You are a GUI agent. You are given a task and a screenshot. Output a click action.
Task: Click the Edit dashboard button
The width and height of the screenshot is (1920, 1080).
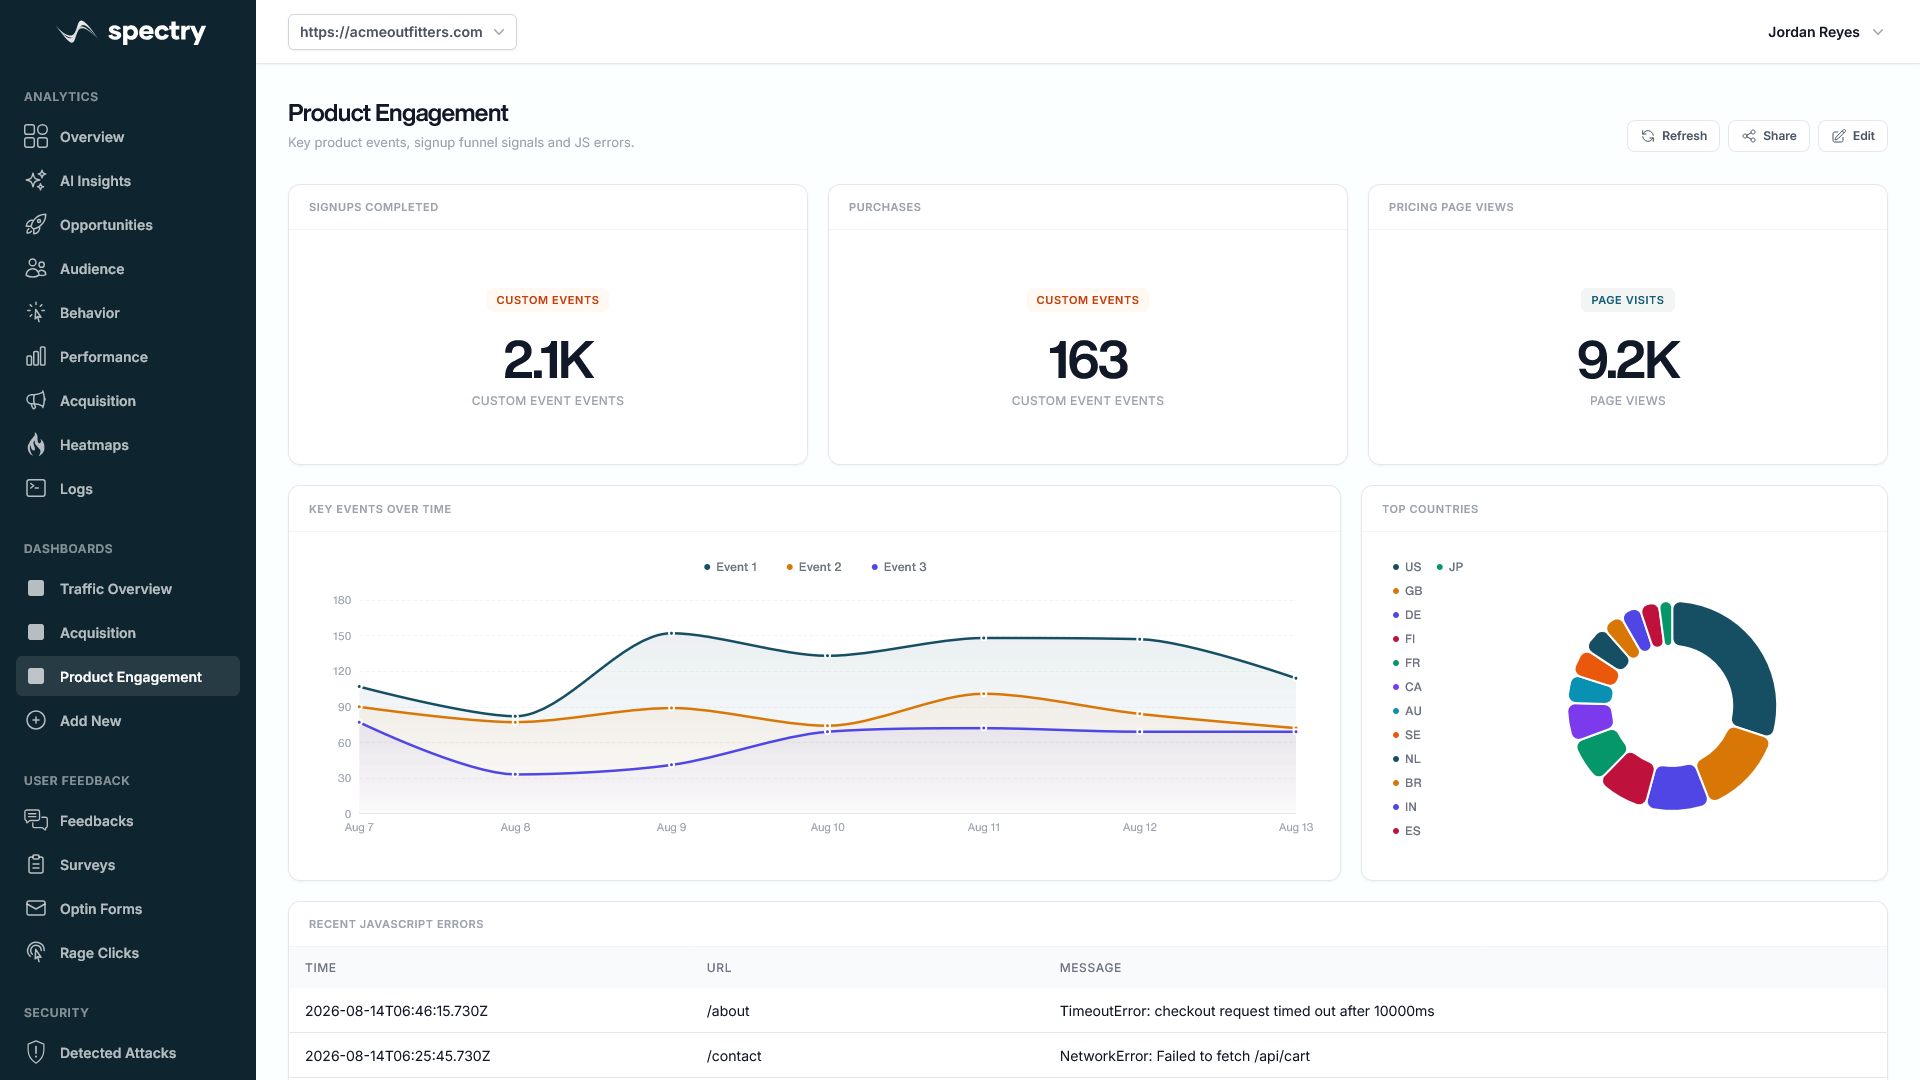(x=1852, y=136)
